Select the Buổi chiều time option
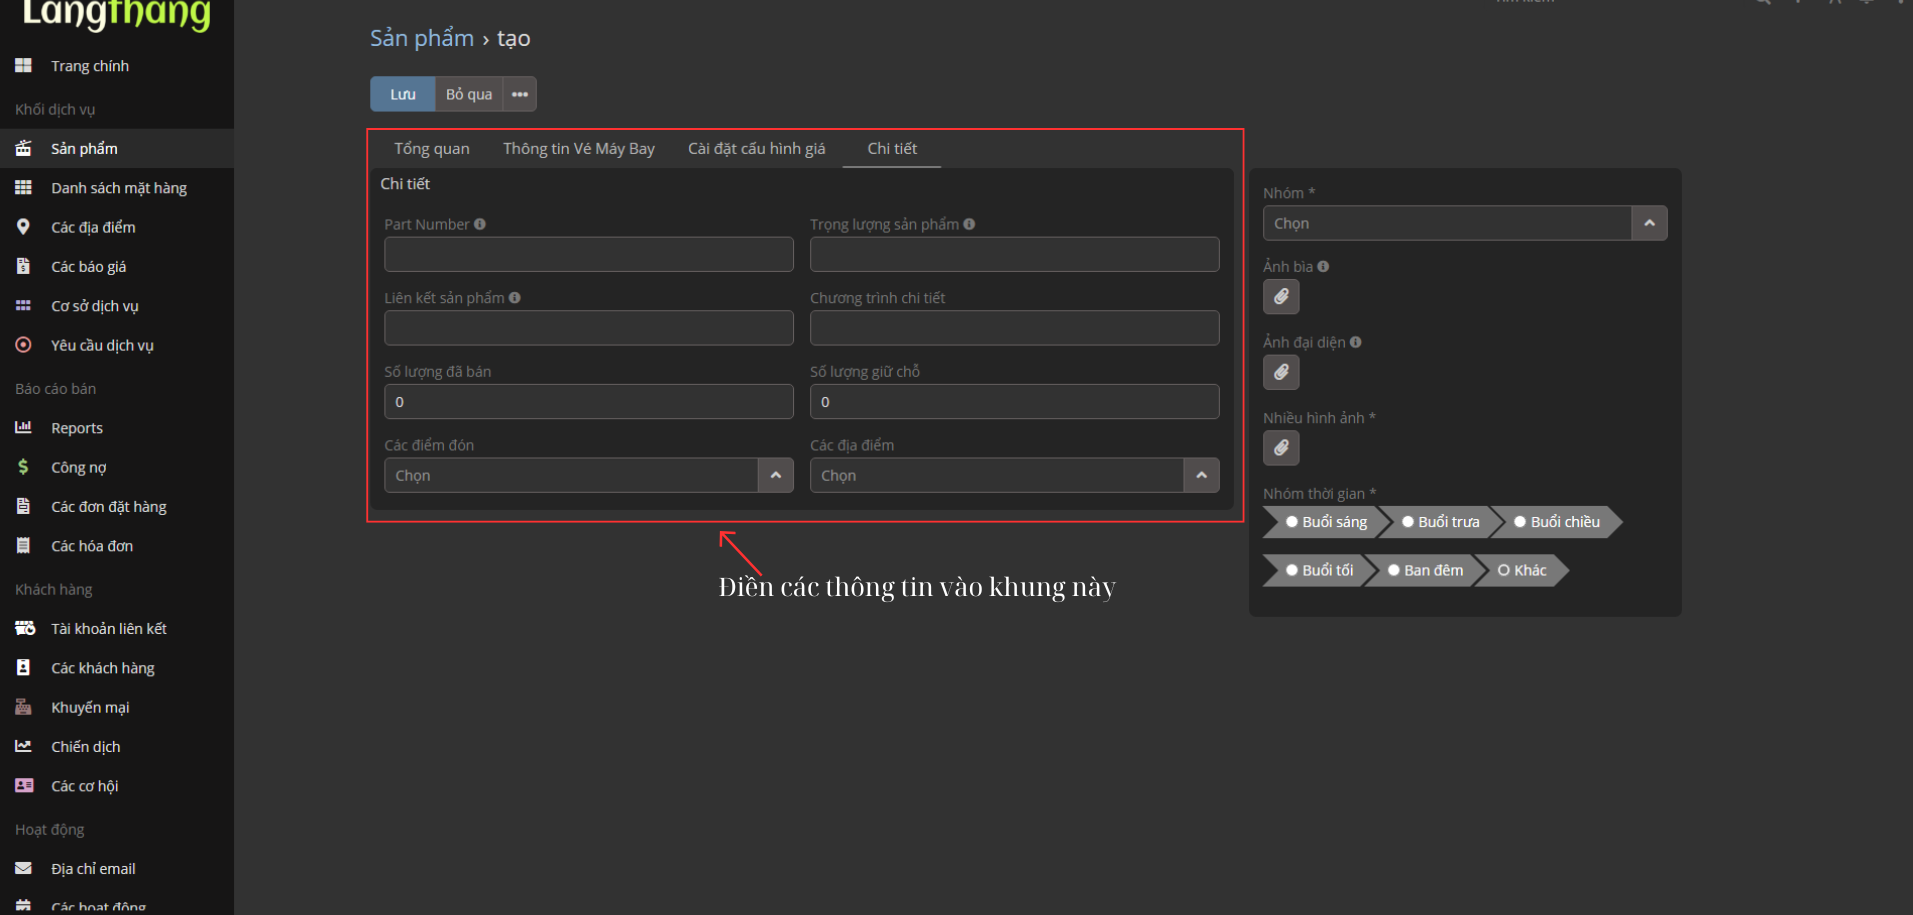 pyautogui.click(x=1556, y=522)
